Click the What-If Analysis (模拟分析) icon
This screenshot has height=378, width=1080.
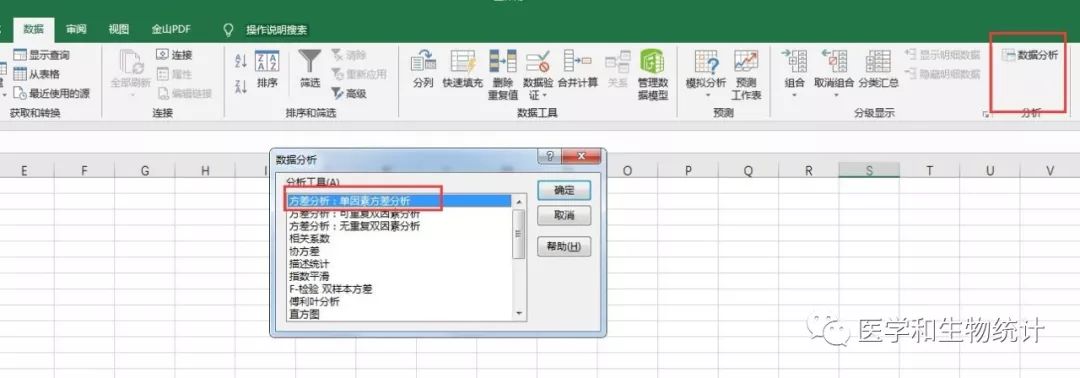click(706, 62)
